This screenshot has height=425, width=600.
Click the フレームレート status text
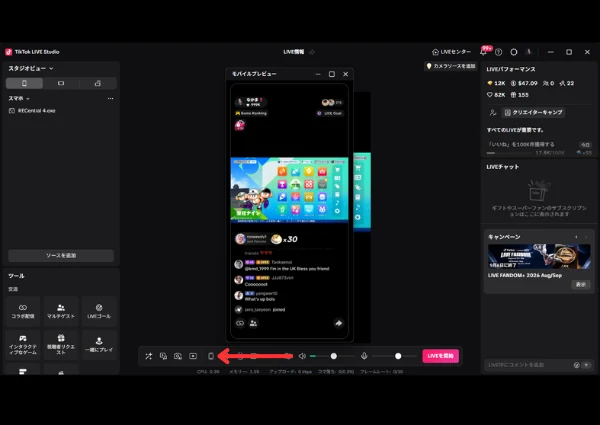click(382, 371)
